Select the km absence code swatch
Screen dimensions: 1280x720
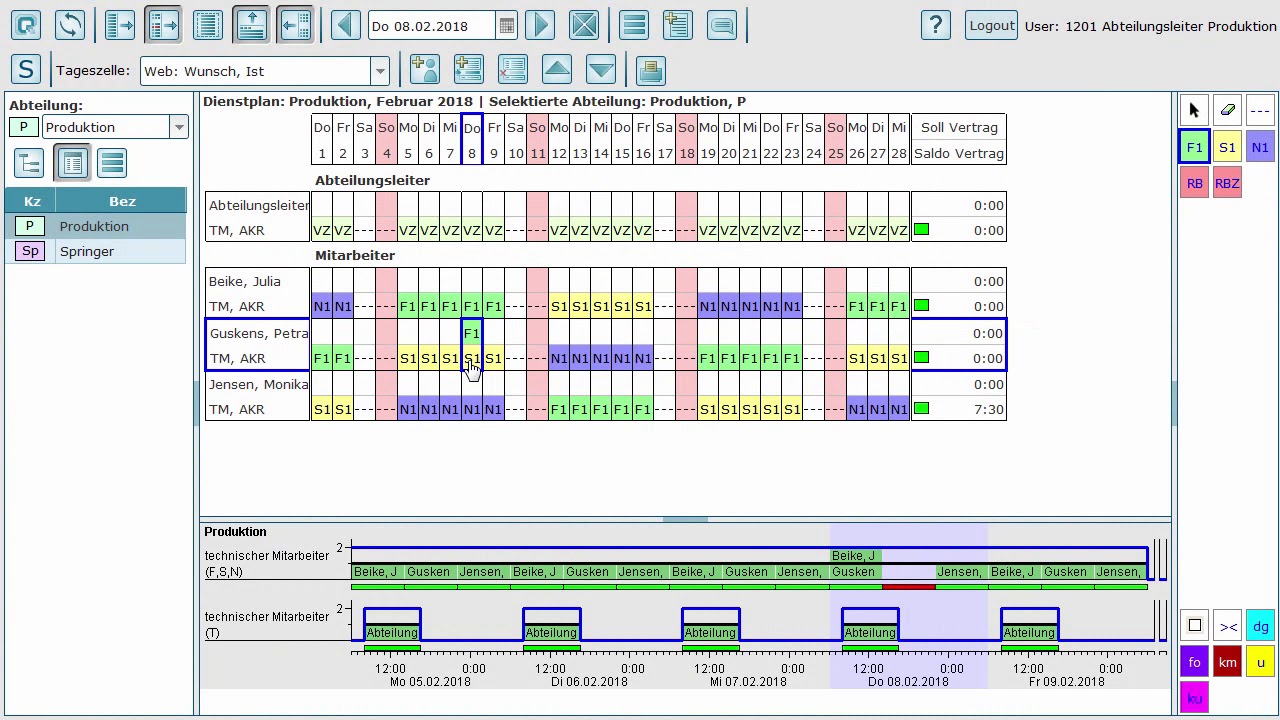click(1227, 662)
